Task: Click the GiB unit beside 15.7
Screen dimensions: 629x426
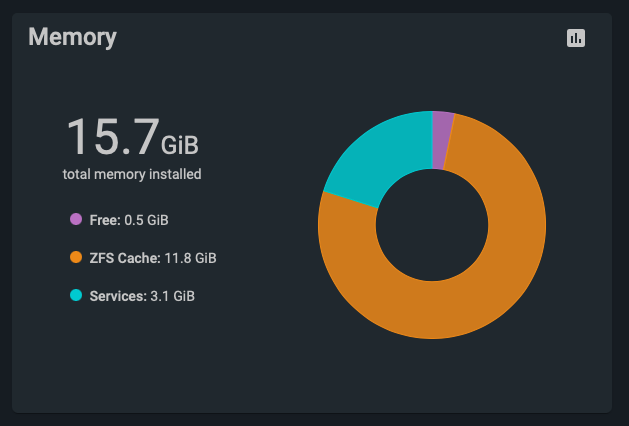Action: [180, 145]
